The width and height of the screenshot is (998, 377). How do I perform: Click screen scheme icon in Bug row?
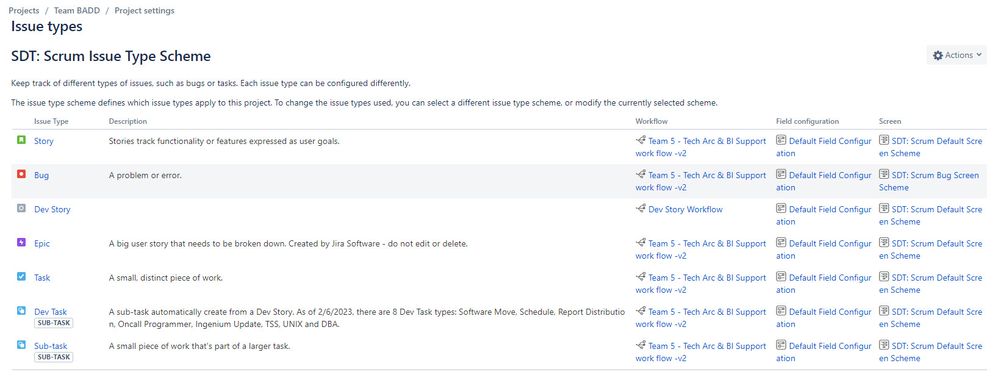(x=884, y=174)
